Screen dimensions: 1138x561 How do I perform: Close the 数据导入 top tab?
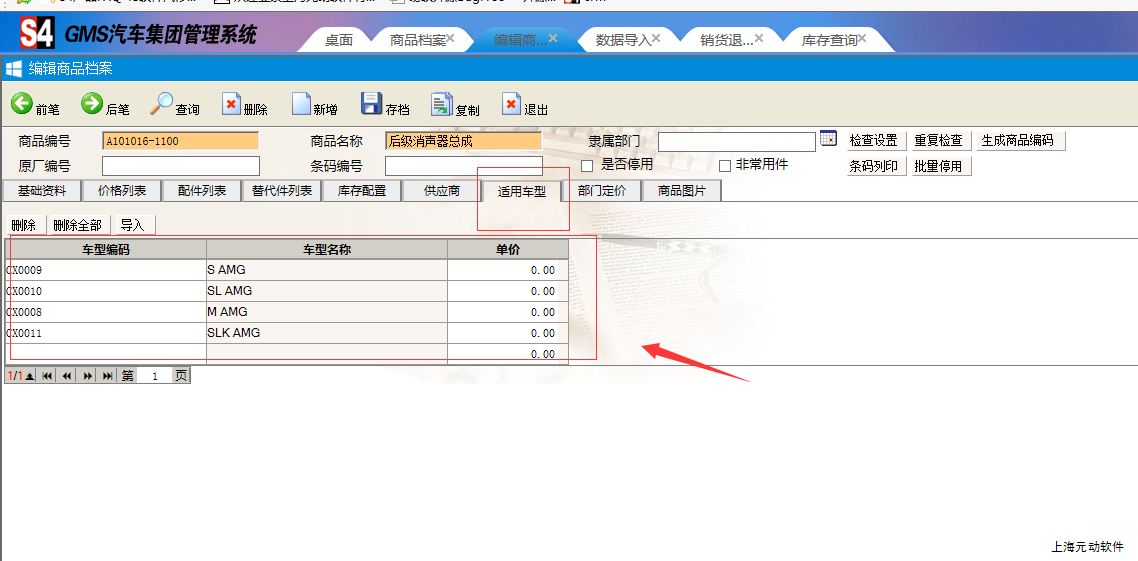click(x=655, y=38)
